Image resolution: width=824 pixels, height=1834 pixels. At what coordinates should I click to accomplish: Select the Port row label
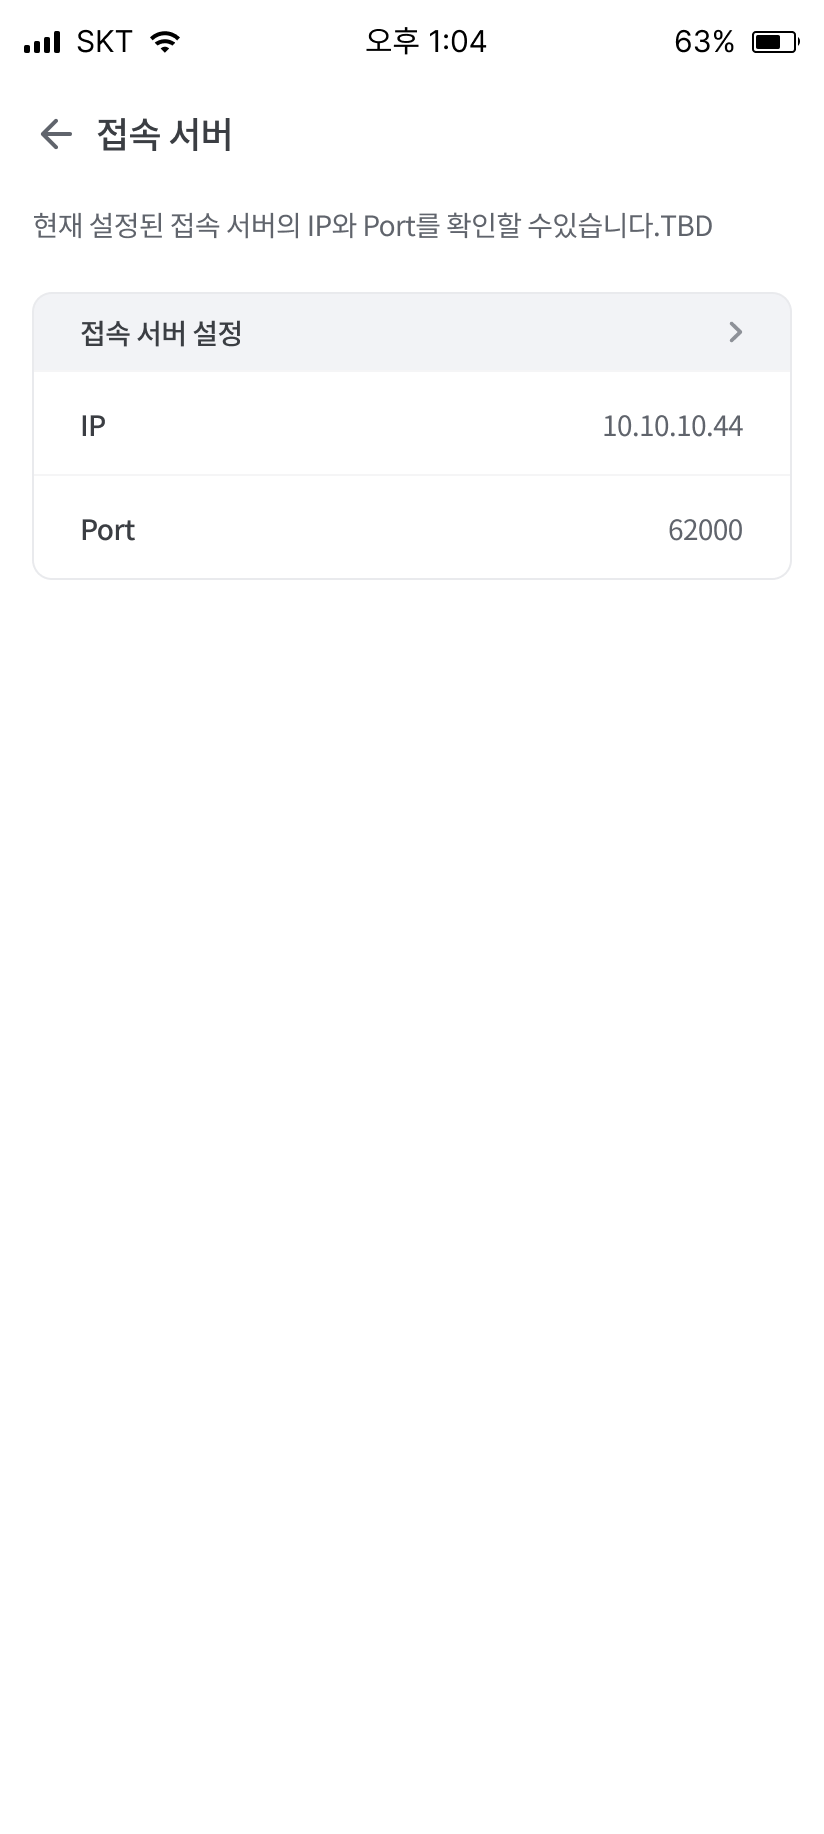107,530
